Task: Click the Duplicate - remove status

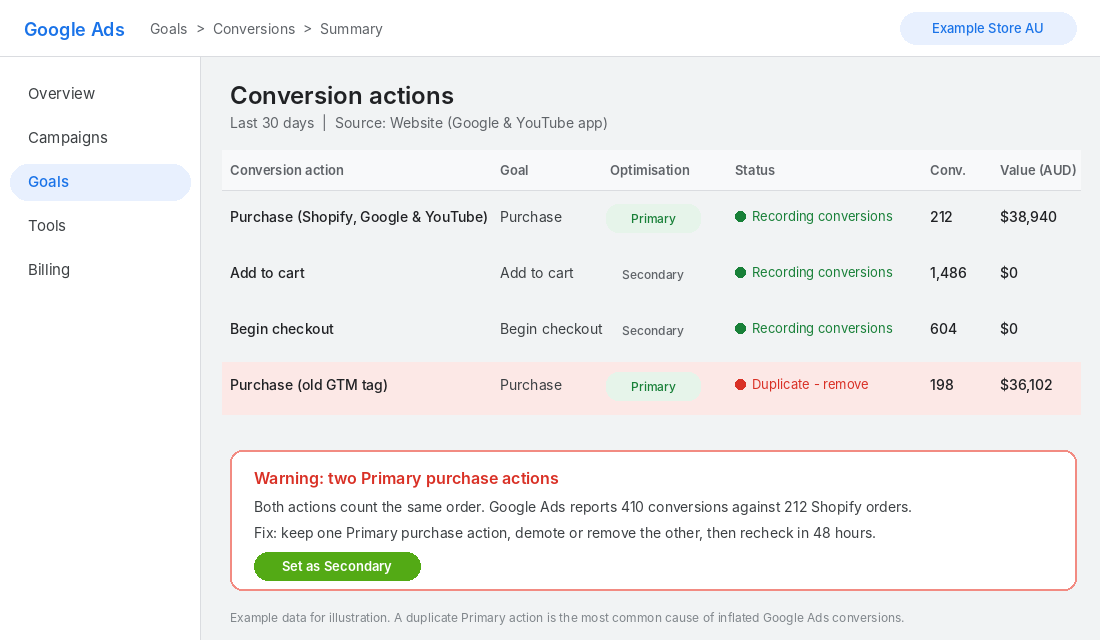Action: tap(810, 384)
